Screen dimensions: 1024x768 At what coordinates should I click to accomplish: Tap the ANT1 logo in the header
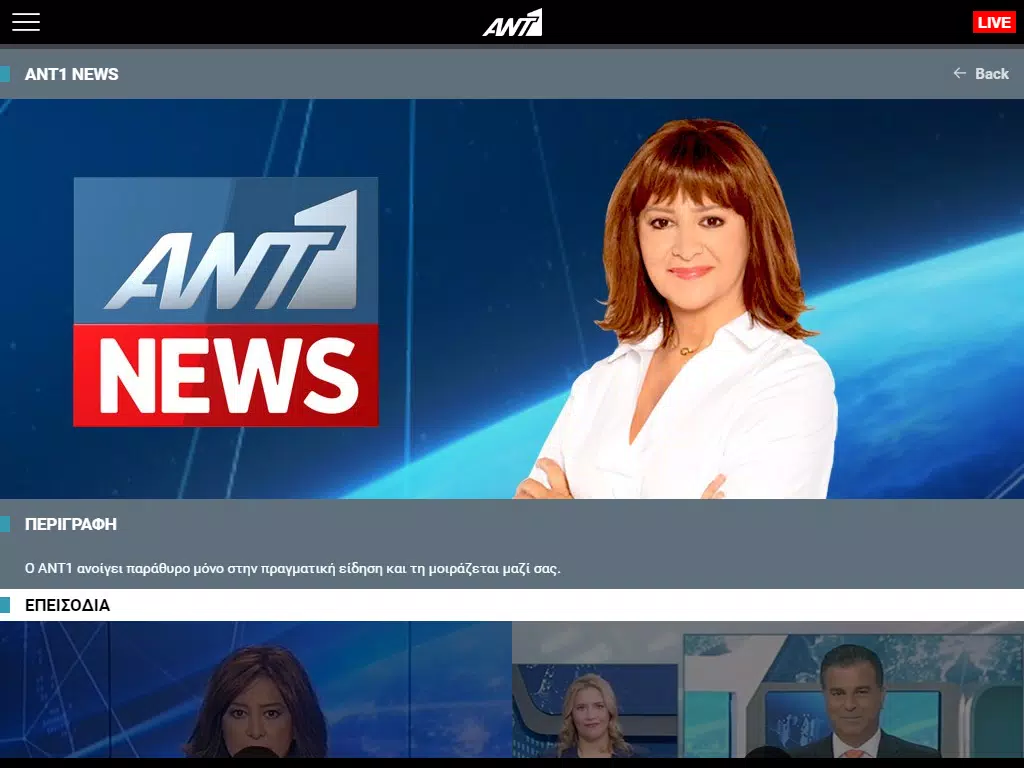pos(513,23)
